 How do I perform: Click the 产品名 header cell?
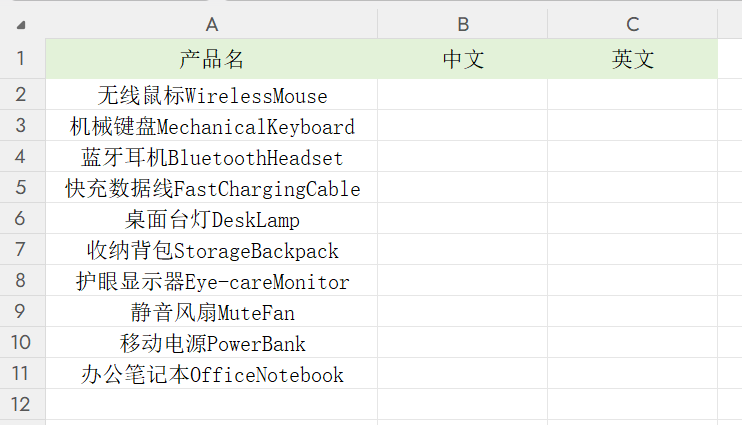[211, 59]
